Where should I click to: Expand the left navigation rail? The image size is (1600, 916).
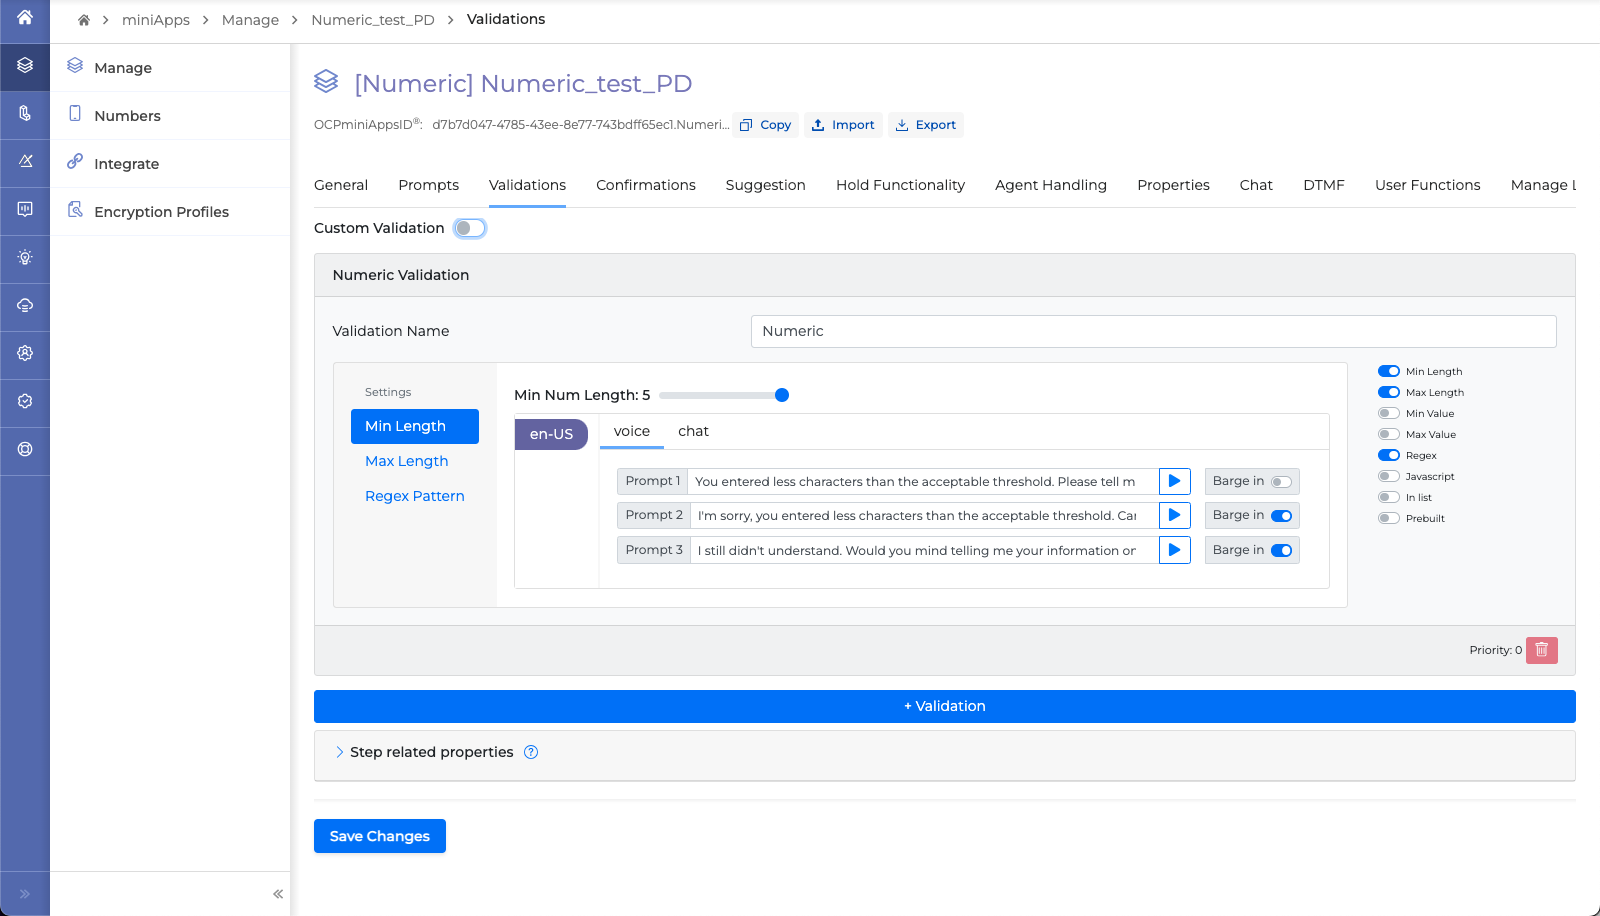[x=25, y=894]
